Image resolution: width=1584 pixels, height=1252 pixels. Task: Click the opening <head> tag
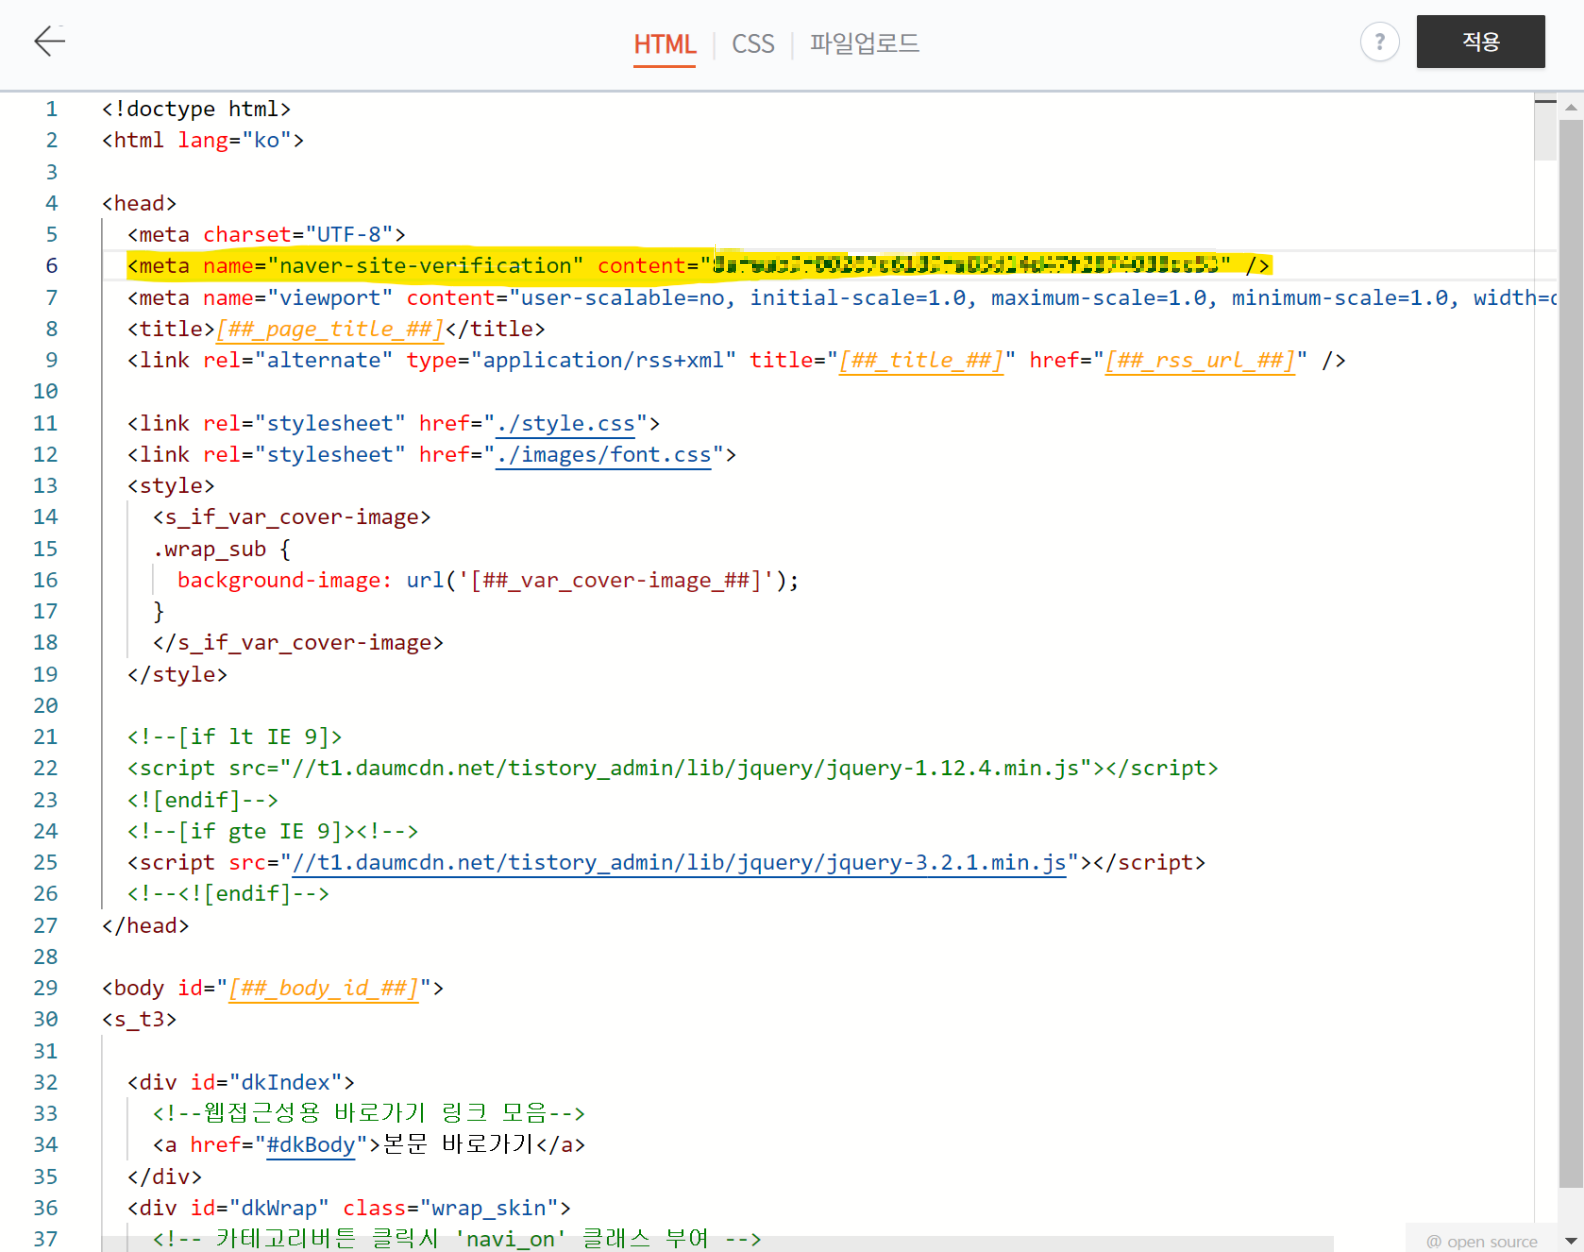coord(139,203)
